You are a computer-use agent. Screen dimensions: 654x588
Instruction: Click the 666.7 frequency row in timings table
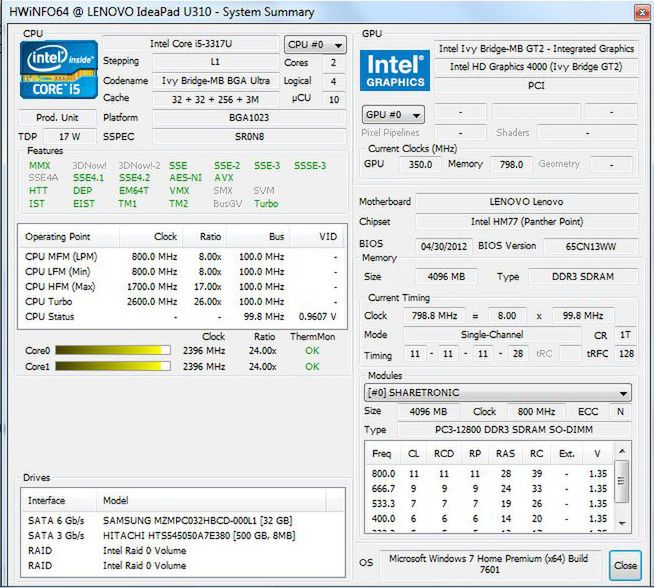tap(489, 489)
